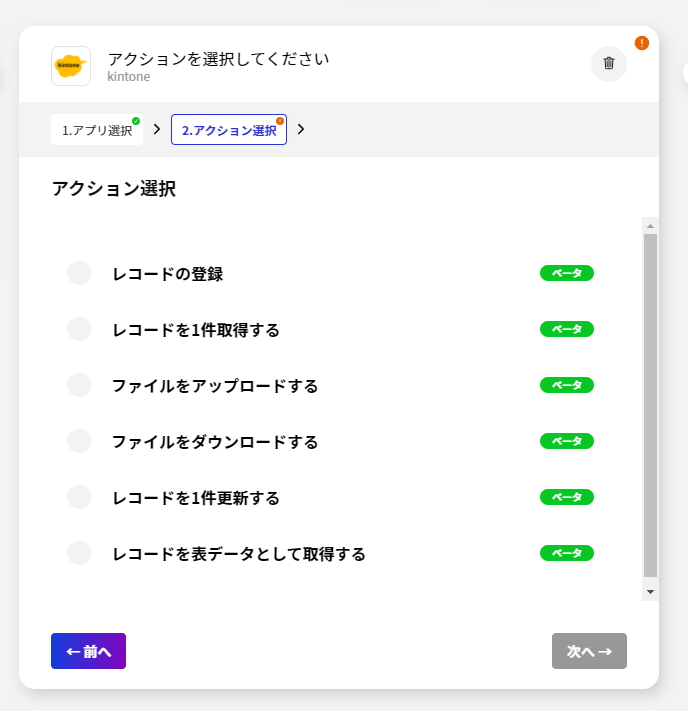
Task: Click the action list scrollbar thumb
Action: [x=650, y=405]
